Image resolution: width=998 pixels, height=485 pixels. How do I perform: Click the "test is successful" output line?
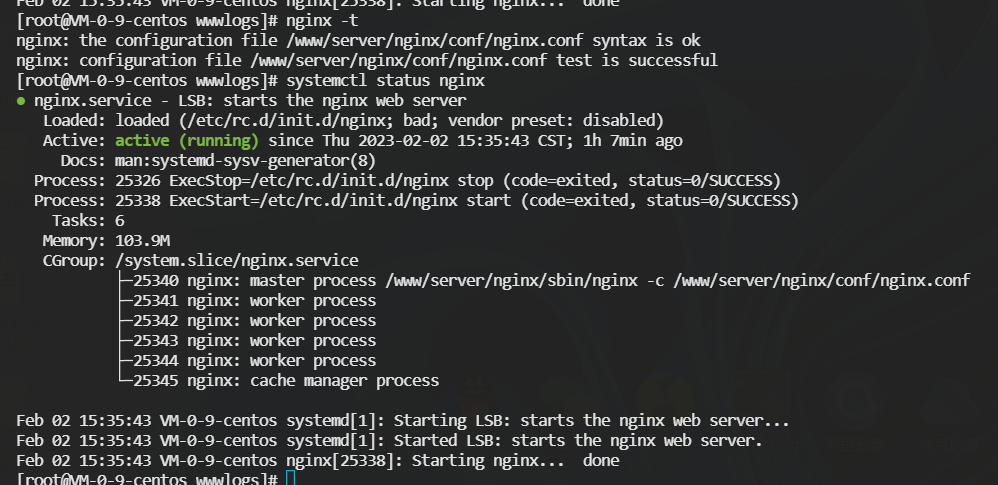pyautogui.click(x=367, y=60)
